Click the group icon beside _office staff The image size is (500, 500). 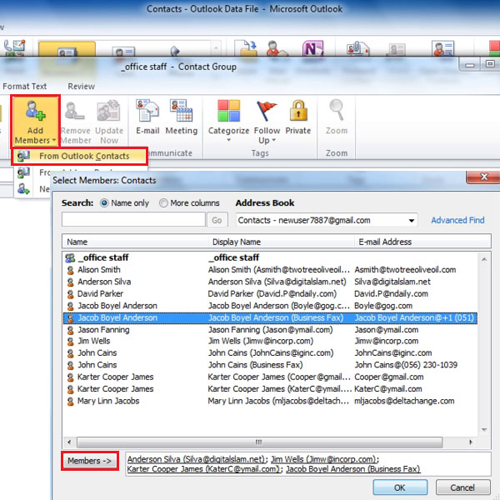coord(70,258)
